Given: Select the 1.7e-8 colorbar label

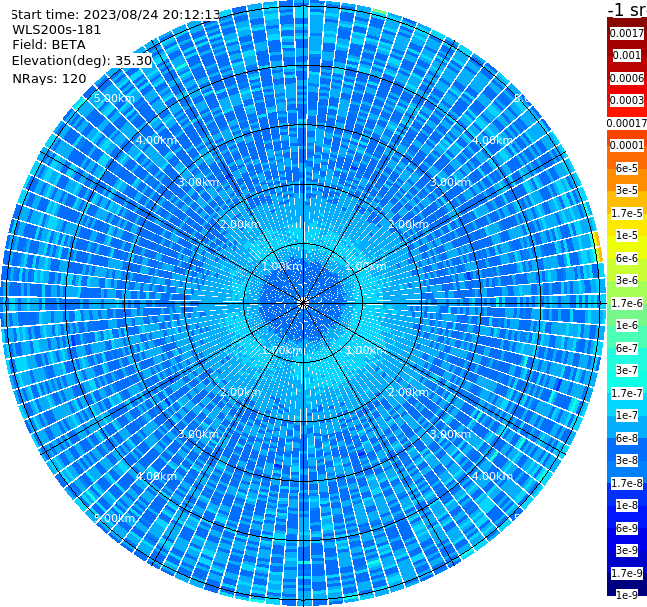Looking at the screenshot, I should point(627,483).
